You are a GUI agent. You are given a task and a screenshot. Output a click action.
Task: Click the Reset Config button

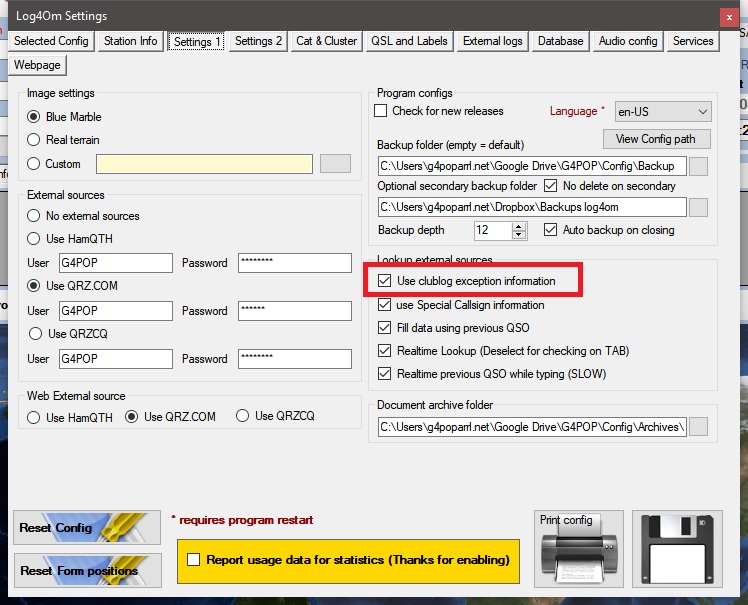87,528
